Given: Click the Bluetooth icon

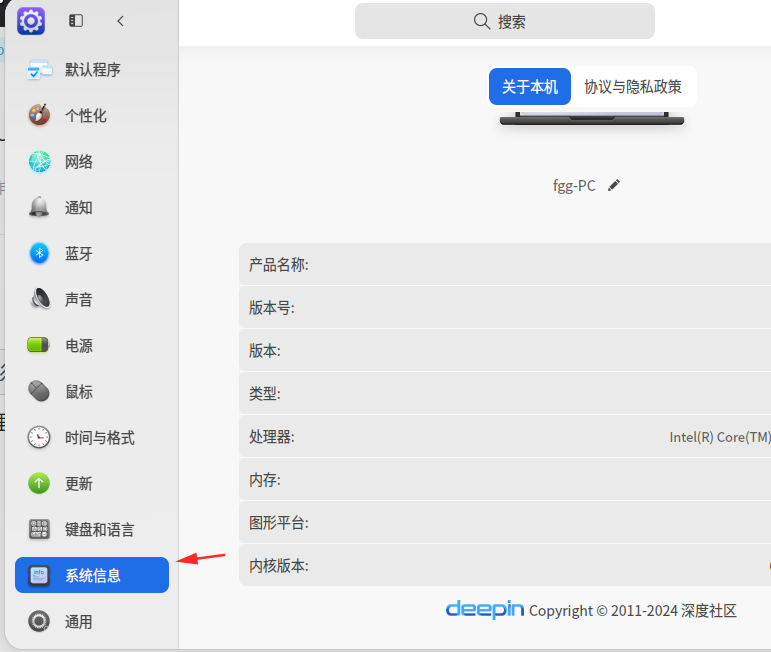Looking at the screenshot, I should (39, 254).
